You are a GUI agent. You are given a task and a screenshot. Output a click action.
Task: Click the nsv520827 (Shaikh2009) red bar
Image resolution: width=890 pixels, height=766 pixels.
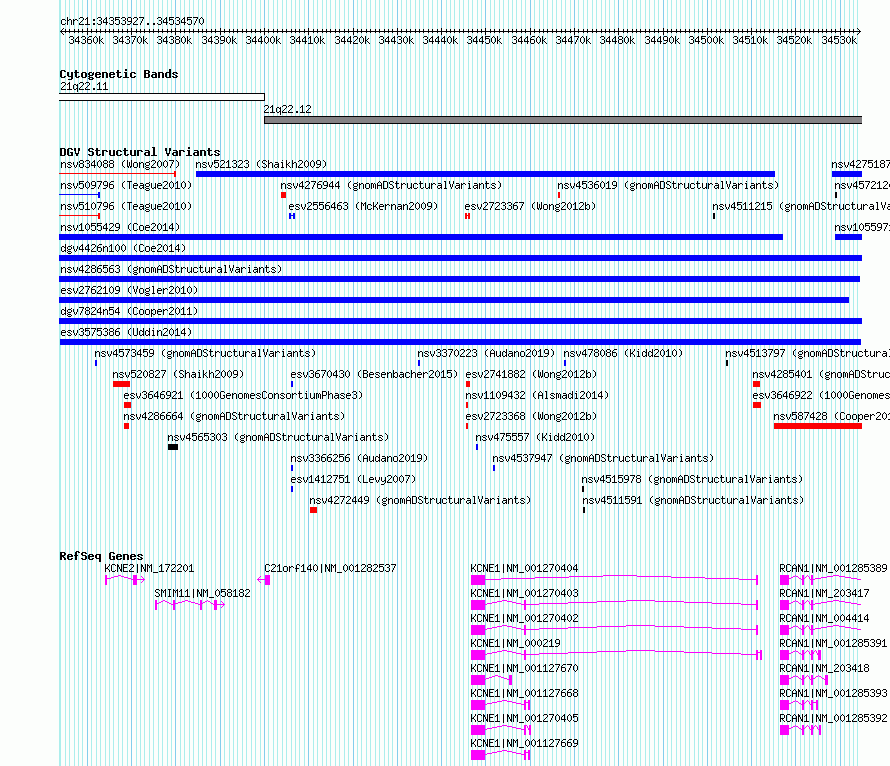121,384
